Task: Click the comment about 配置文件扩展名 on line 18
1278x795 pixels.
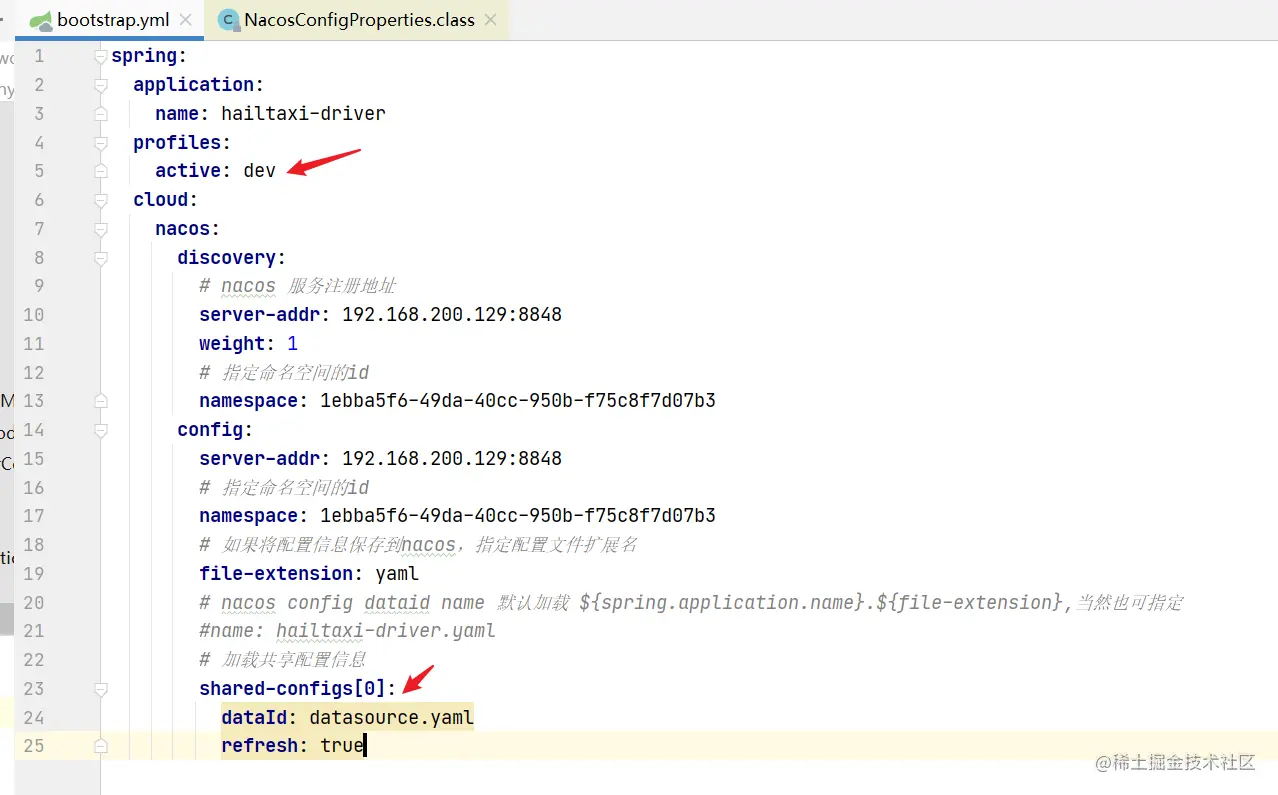Action: [x=418, y=545]
